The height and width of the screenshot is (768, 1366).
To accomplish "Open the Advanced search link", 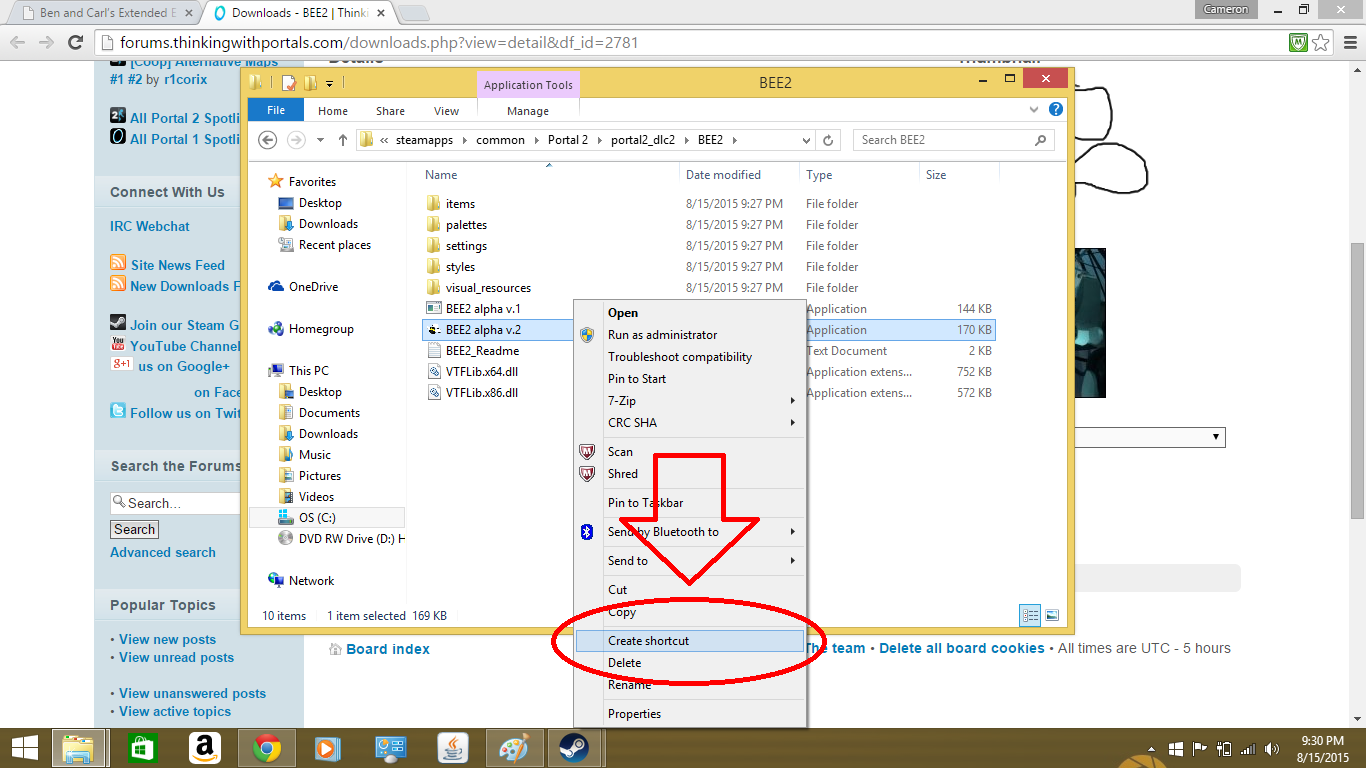I will (163, 552).
